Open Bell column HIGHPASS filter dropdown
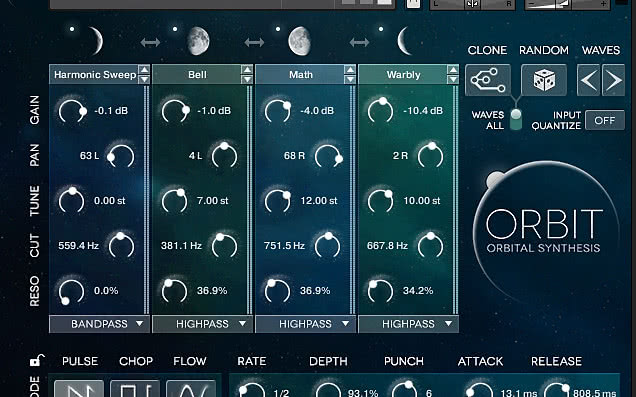Image resolution: width=636 pixels, height=397 pixels. click(x=203, y=324)
